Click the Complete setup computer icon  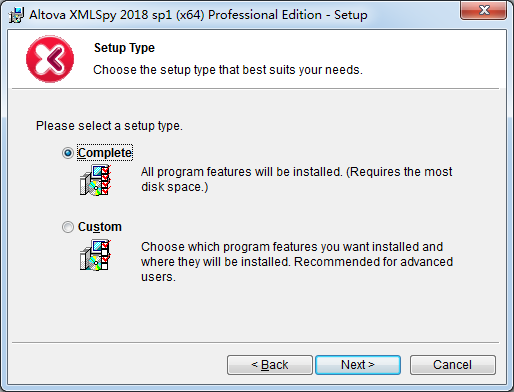[x=95, y=180]
